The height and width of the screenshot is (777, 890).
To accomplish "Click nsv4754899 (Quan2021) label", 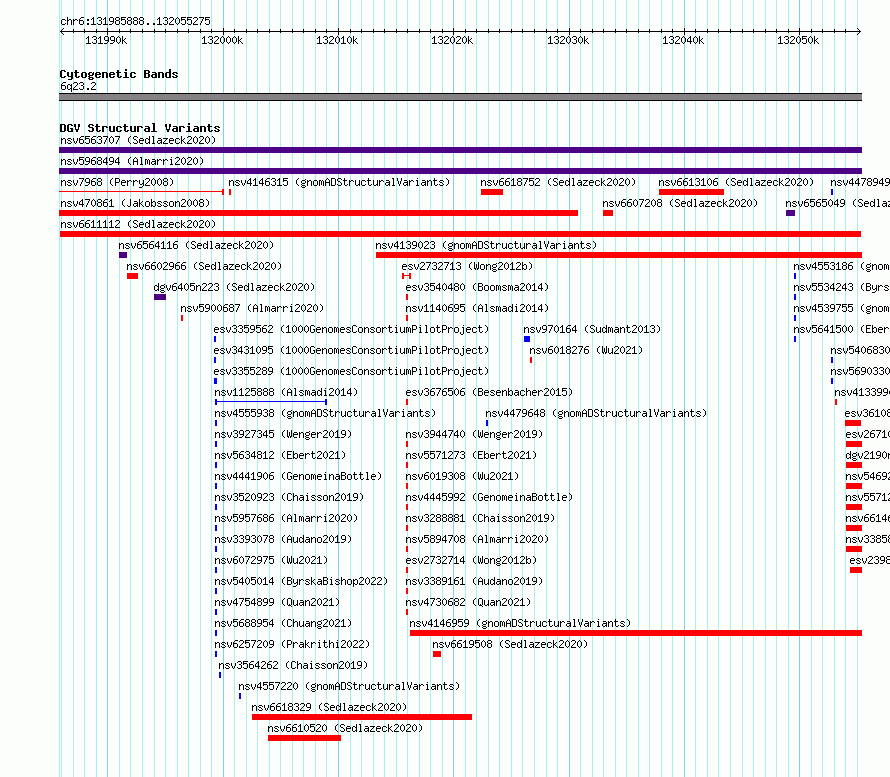I will click(x=277, y=602).
